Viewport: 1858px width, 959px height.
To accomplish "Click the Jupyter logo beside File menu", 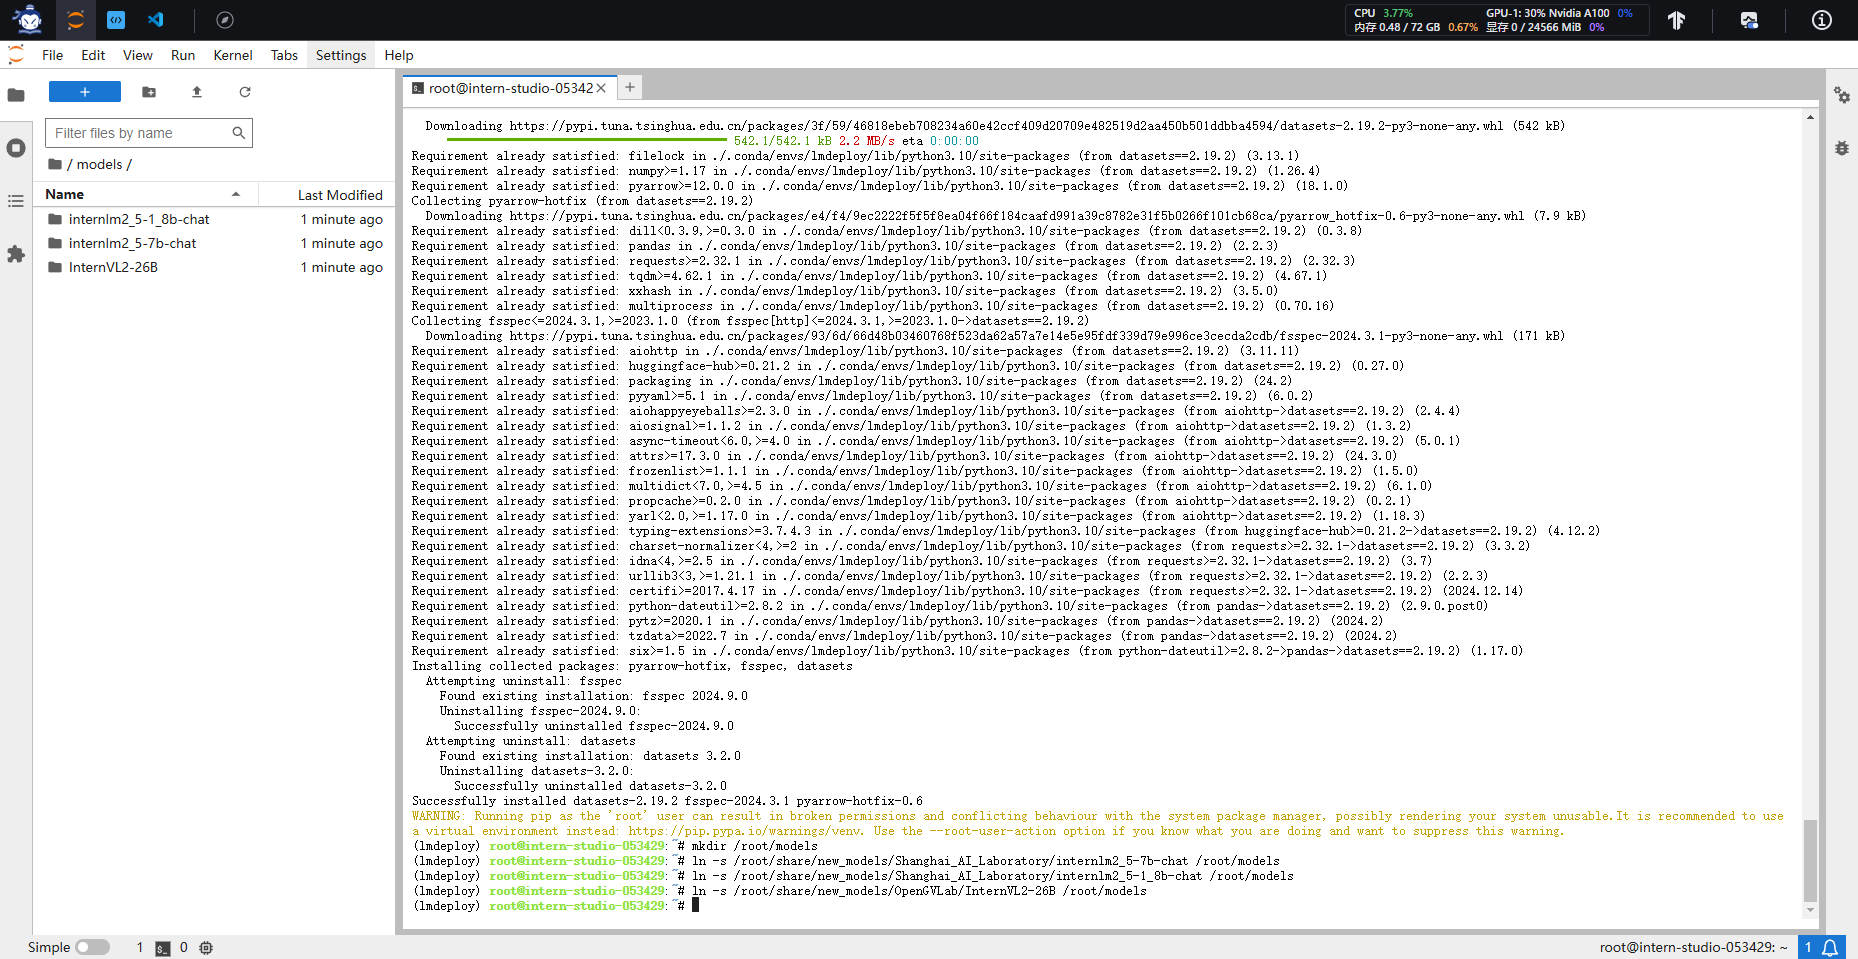I will 16,55.
